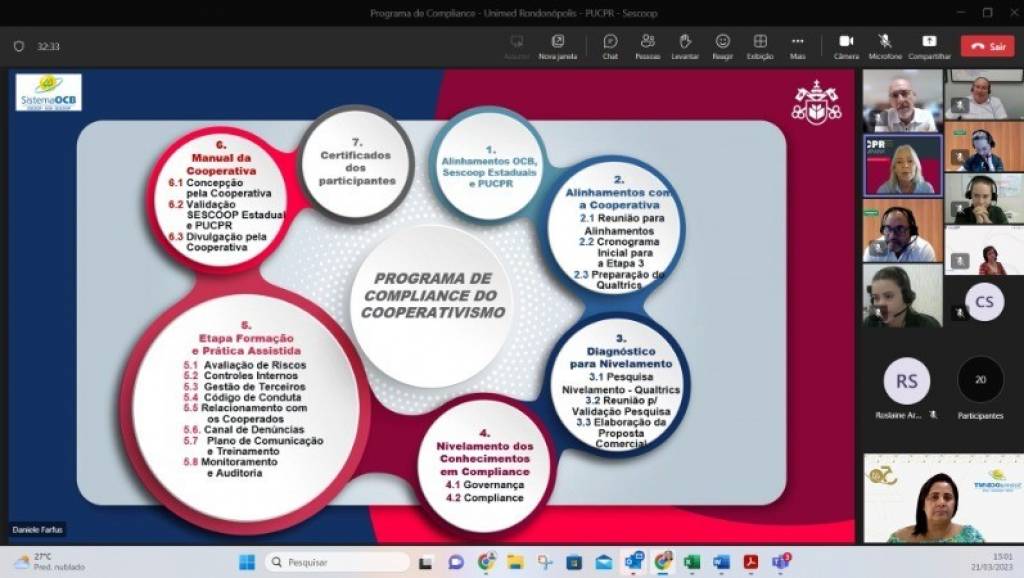Open the meeting Chat panel
Image resolution: width=1024 pixels, height=578 pixels.
tap(610, 46)
